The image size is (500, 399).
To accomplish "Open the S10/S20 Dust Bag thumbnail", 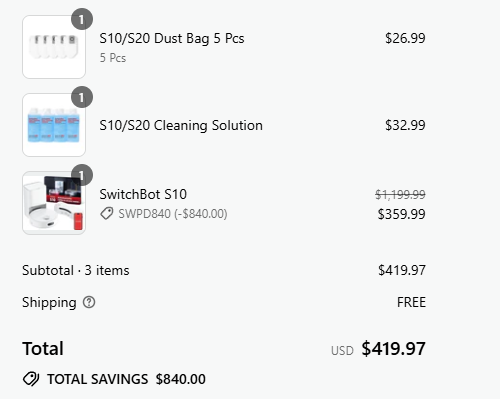I will 54,47.
